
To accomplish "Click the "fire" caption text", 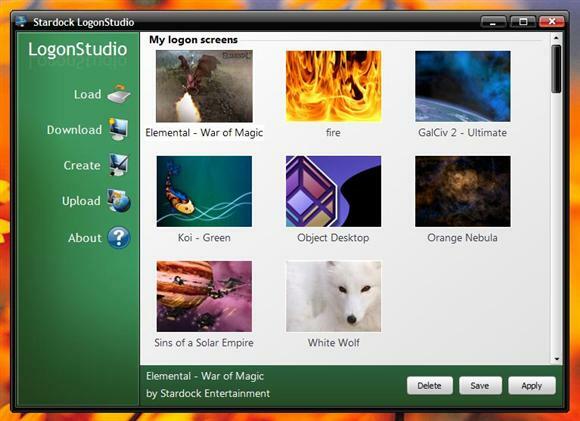I will pyautogui.click(x=333, y=132).
